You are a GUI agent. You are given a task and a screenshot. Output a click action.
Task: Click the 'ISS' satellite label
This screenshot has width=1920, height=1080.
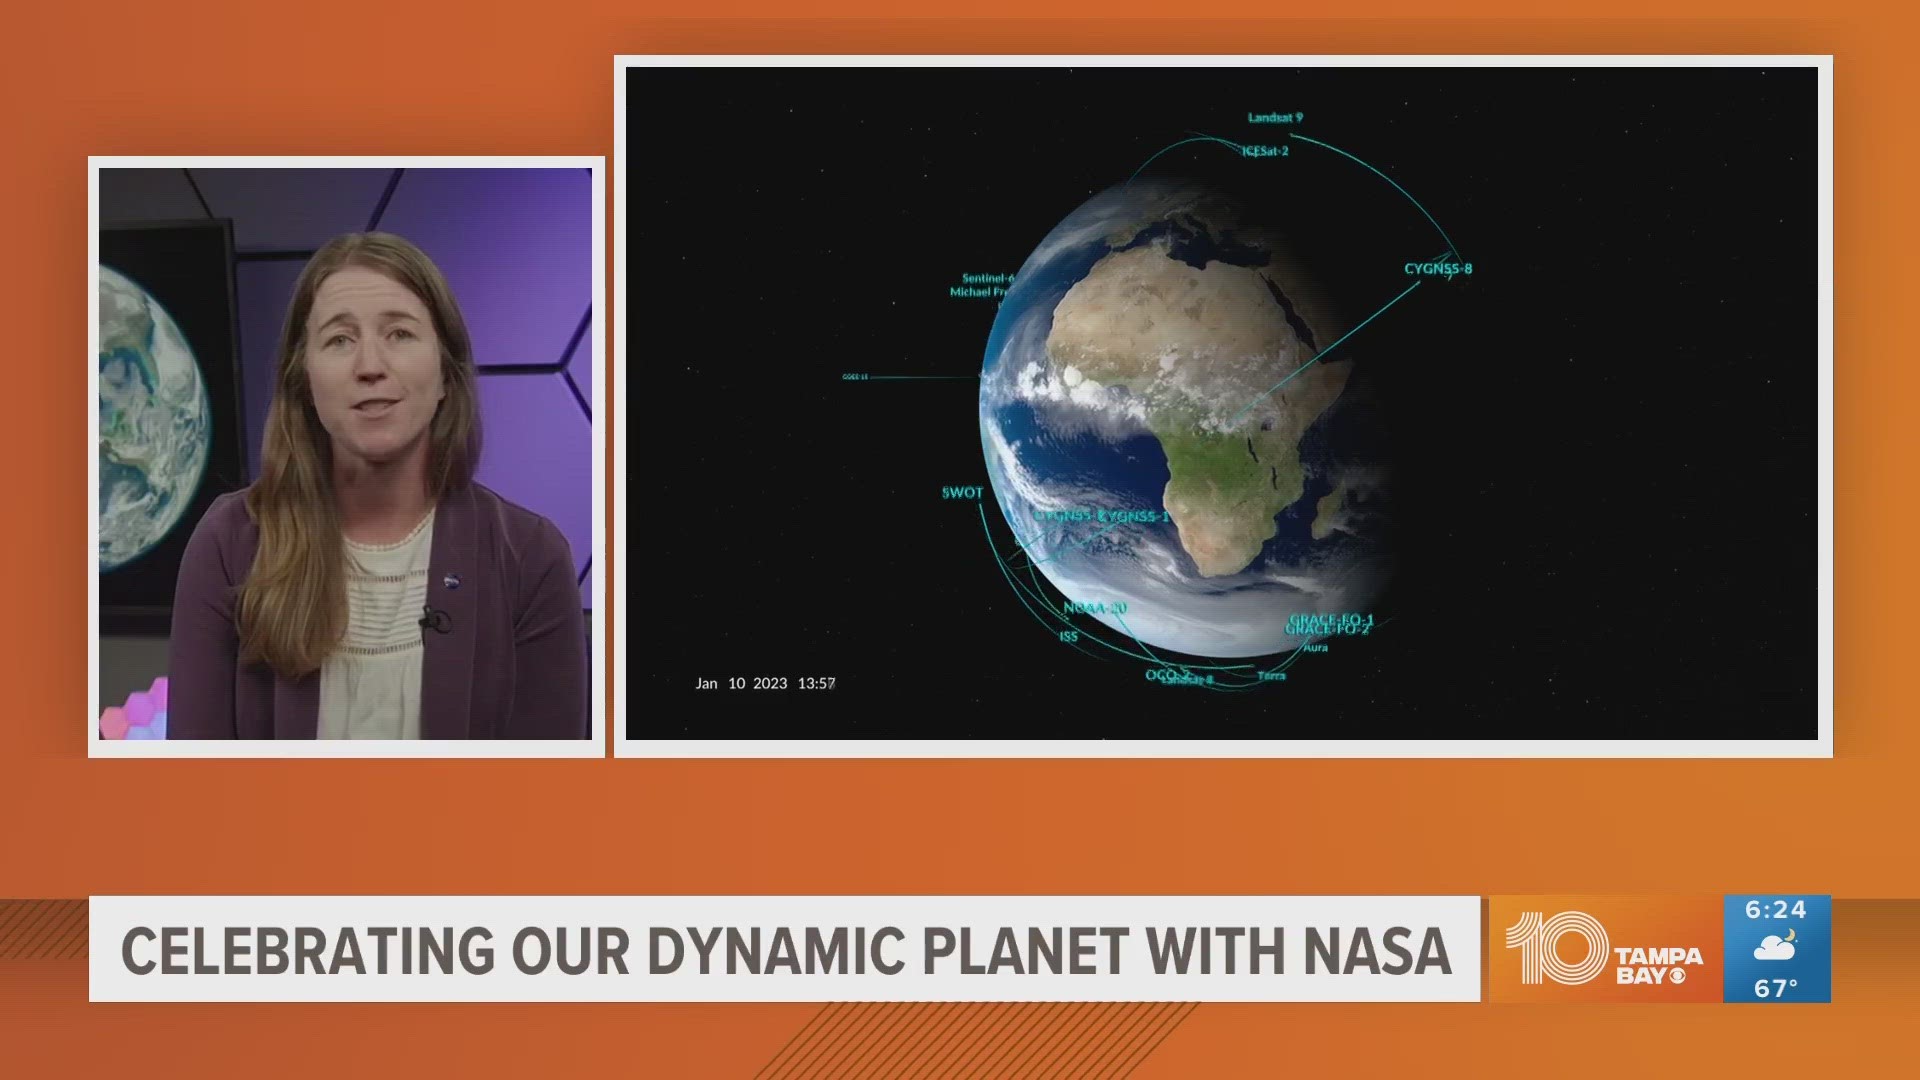tap(1069, 636)
